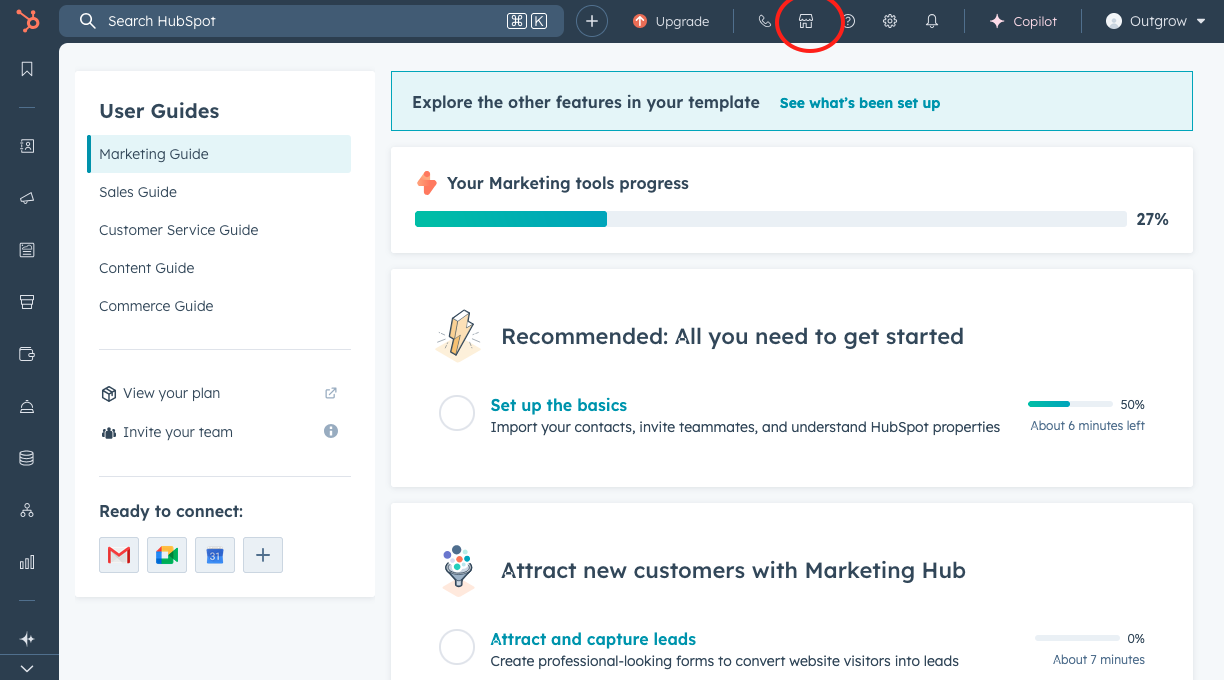Image resolution: width=1224 pixels, height=680 pixels.
Task: Open the Reporting bar chart icon
Action: (27, 562)
